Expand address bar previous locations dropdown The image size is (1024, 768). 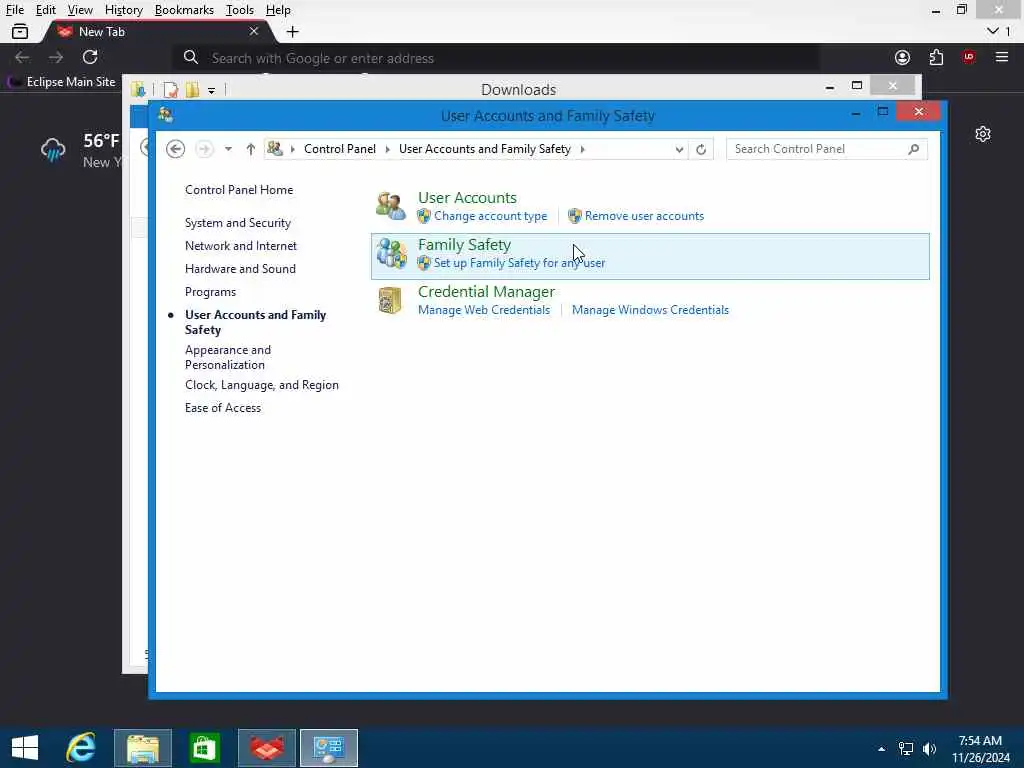(x=679, y=150)
